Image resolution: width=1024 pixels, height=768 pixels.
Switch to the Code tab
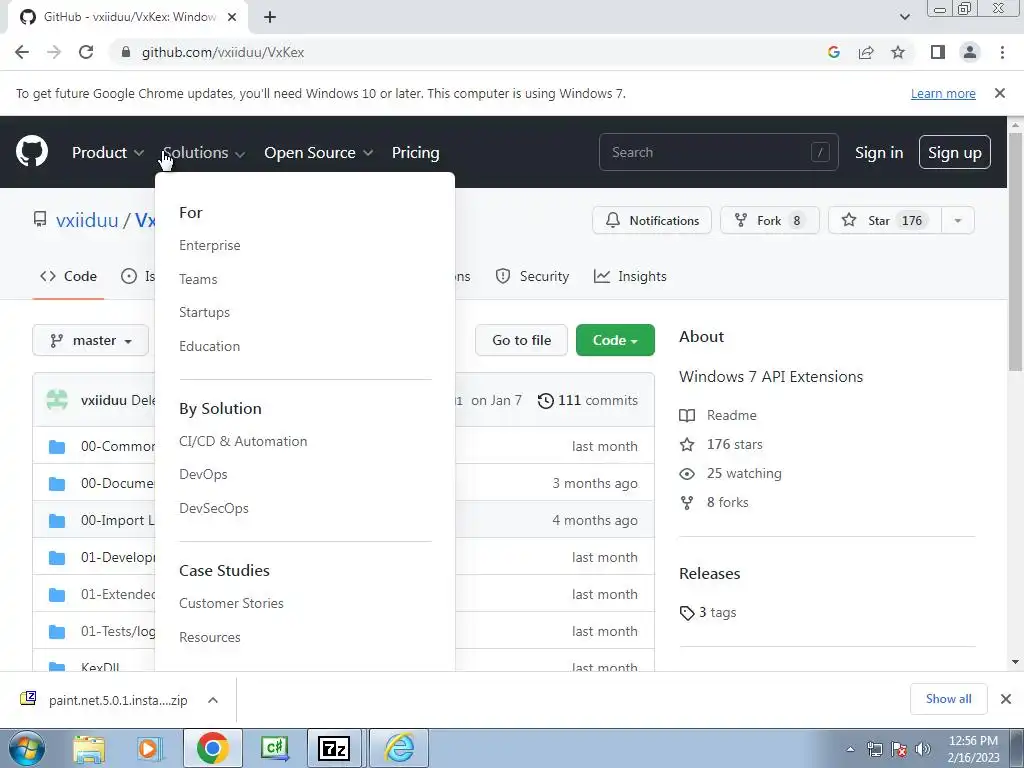pos(69,276)
